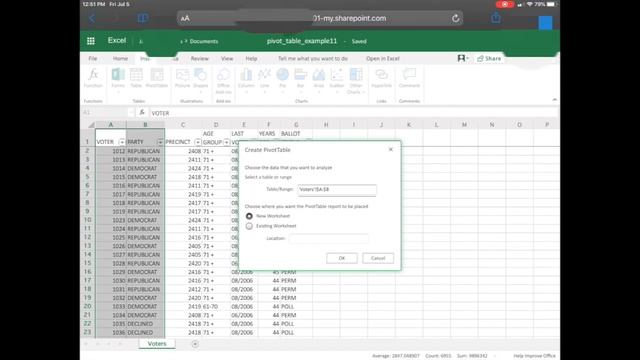Click the Share button
640x360 pixels.
pyautogui.click(x=489, y=58)
